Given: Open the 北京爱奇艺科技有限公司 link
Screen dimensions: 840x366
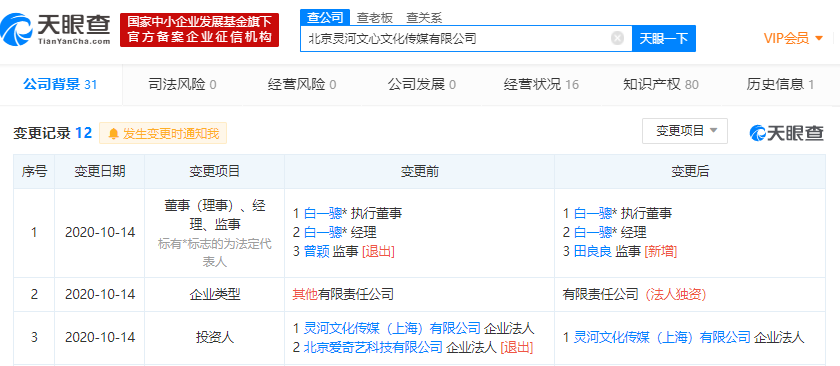Looking at the screenshot, I should [x=373, y=347].
